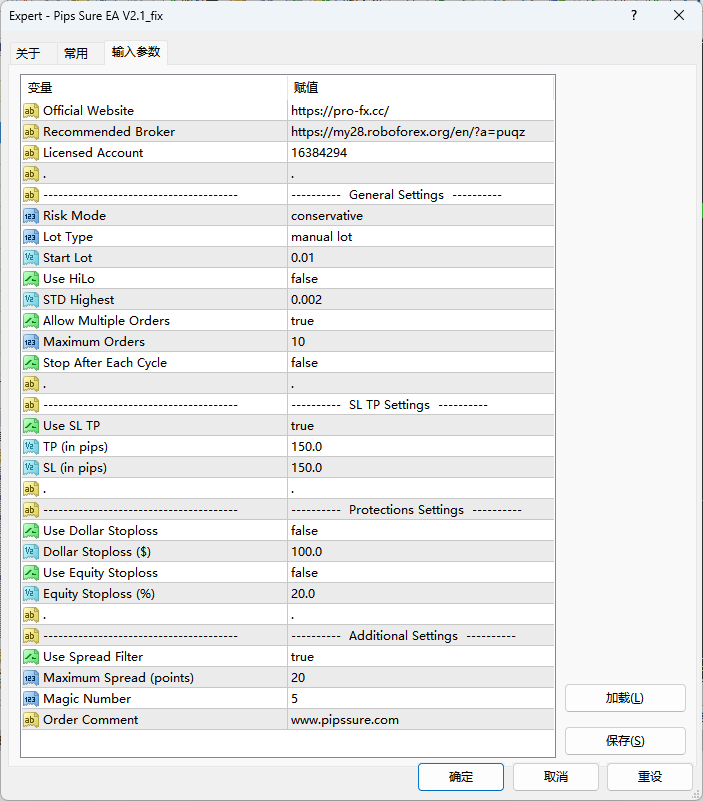Click the Use HiLo boolean icon
This screenshot has width=703, height=801.
pyautogui.click(x=31, y=279)
